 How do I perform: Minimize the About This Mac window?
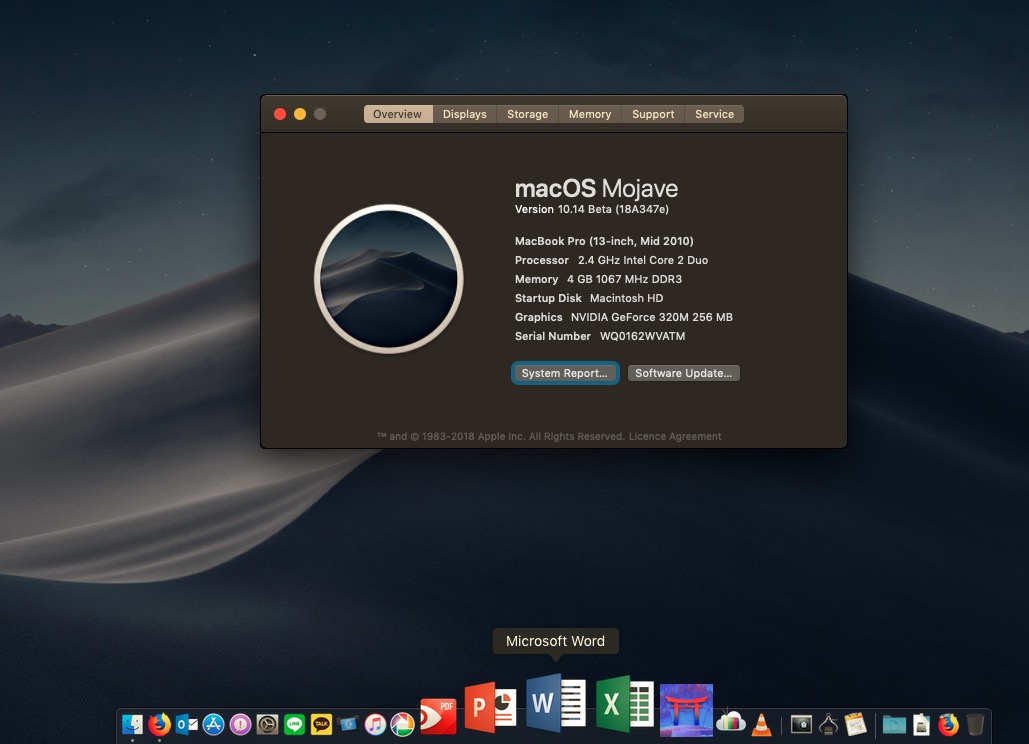pos(300,114)
